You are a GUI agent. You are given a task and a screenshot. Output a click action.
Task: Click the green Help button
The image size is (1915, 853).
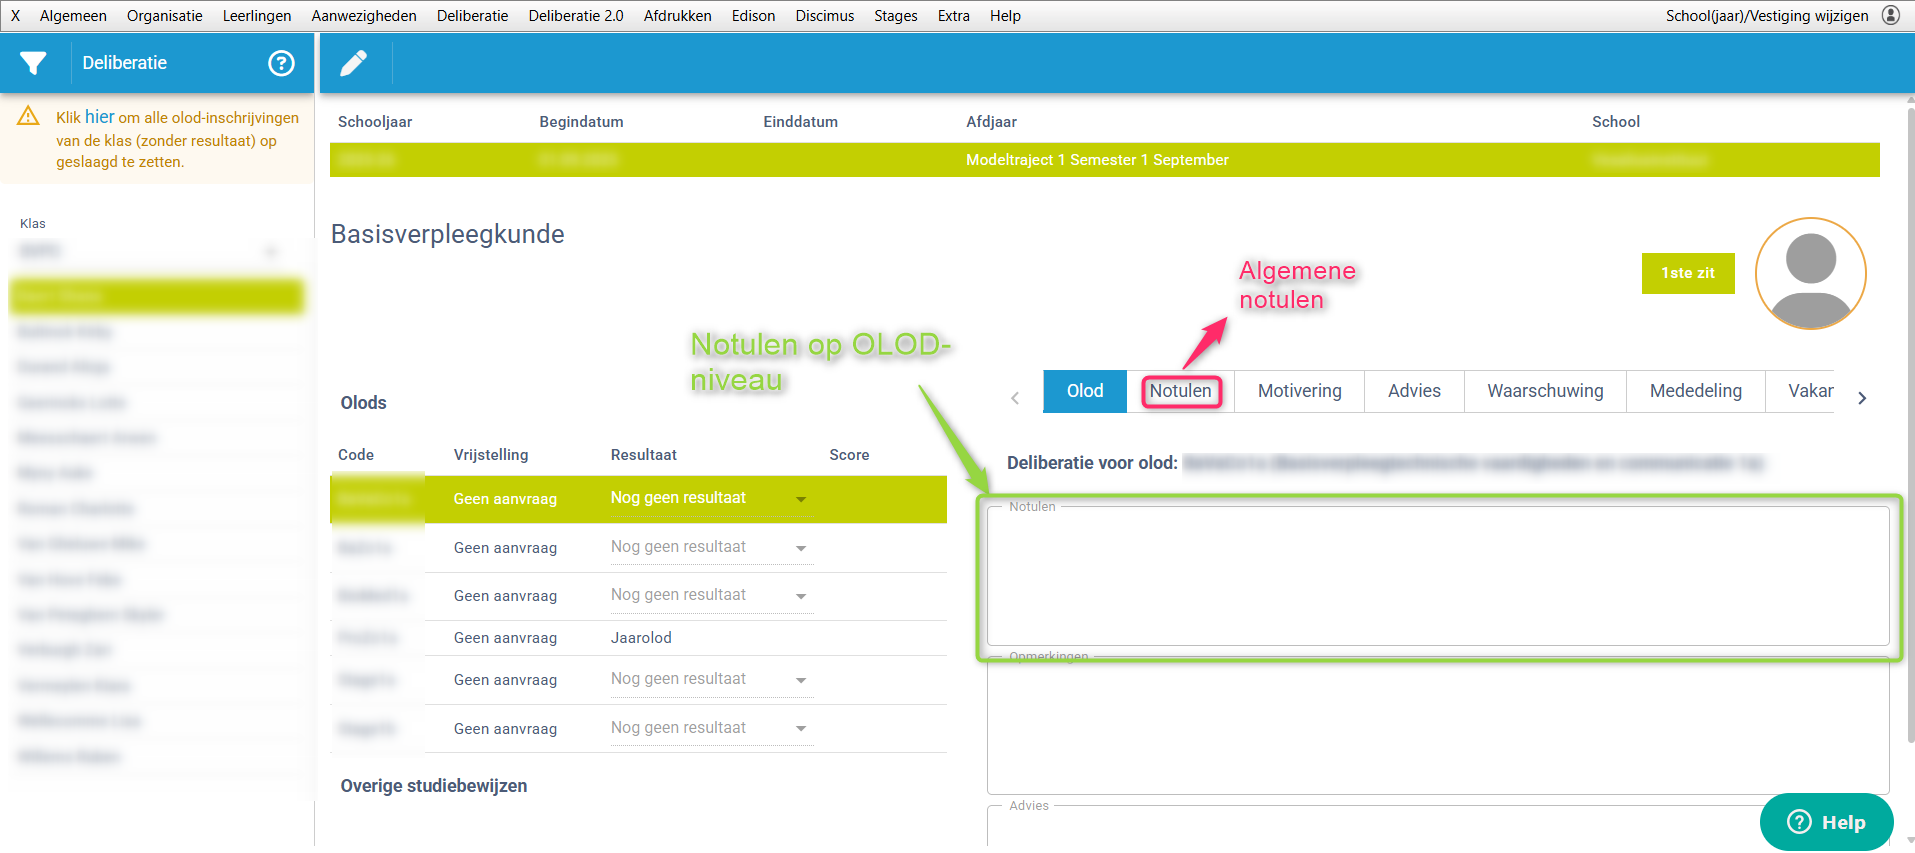(1826, 822)
